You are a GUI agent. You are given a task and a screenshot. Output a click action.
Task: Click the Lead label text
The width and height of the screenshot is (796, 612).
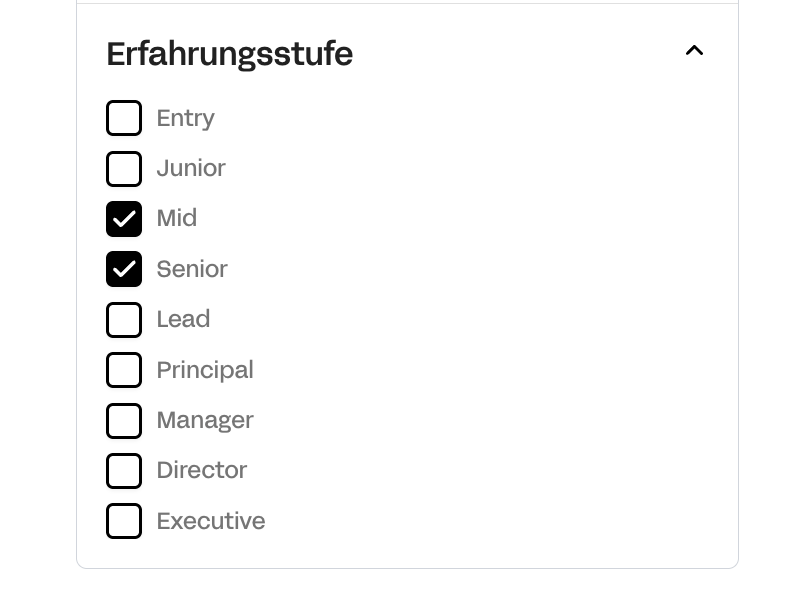183,319
